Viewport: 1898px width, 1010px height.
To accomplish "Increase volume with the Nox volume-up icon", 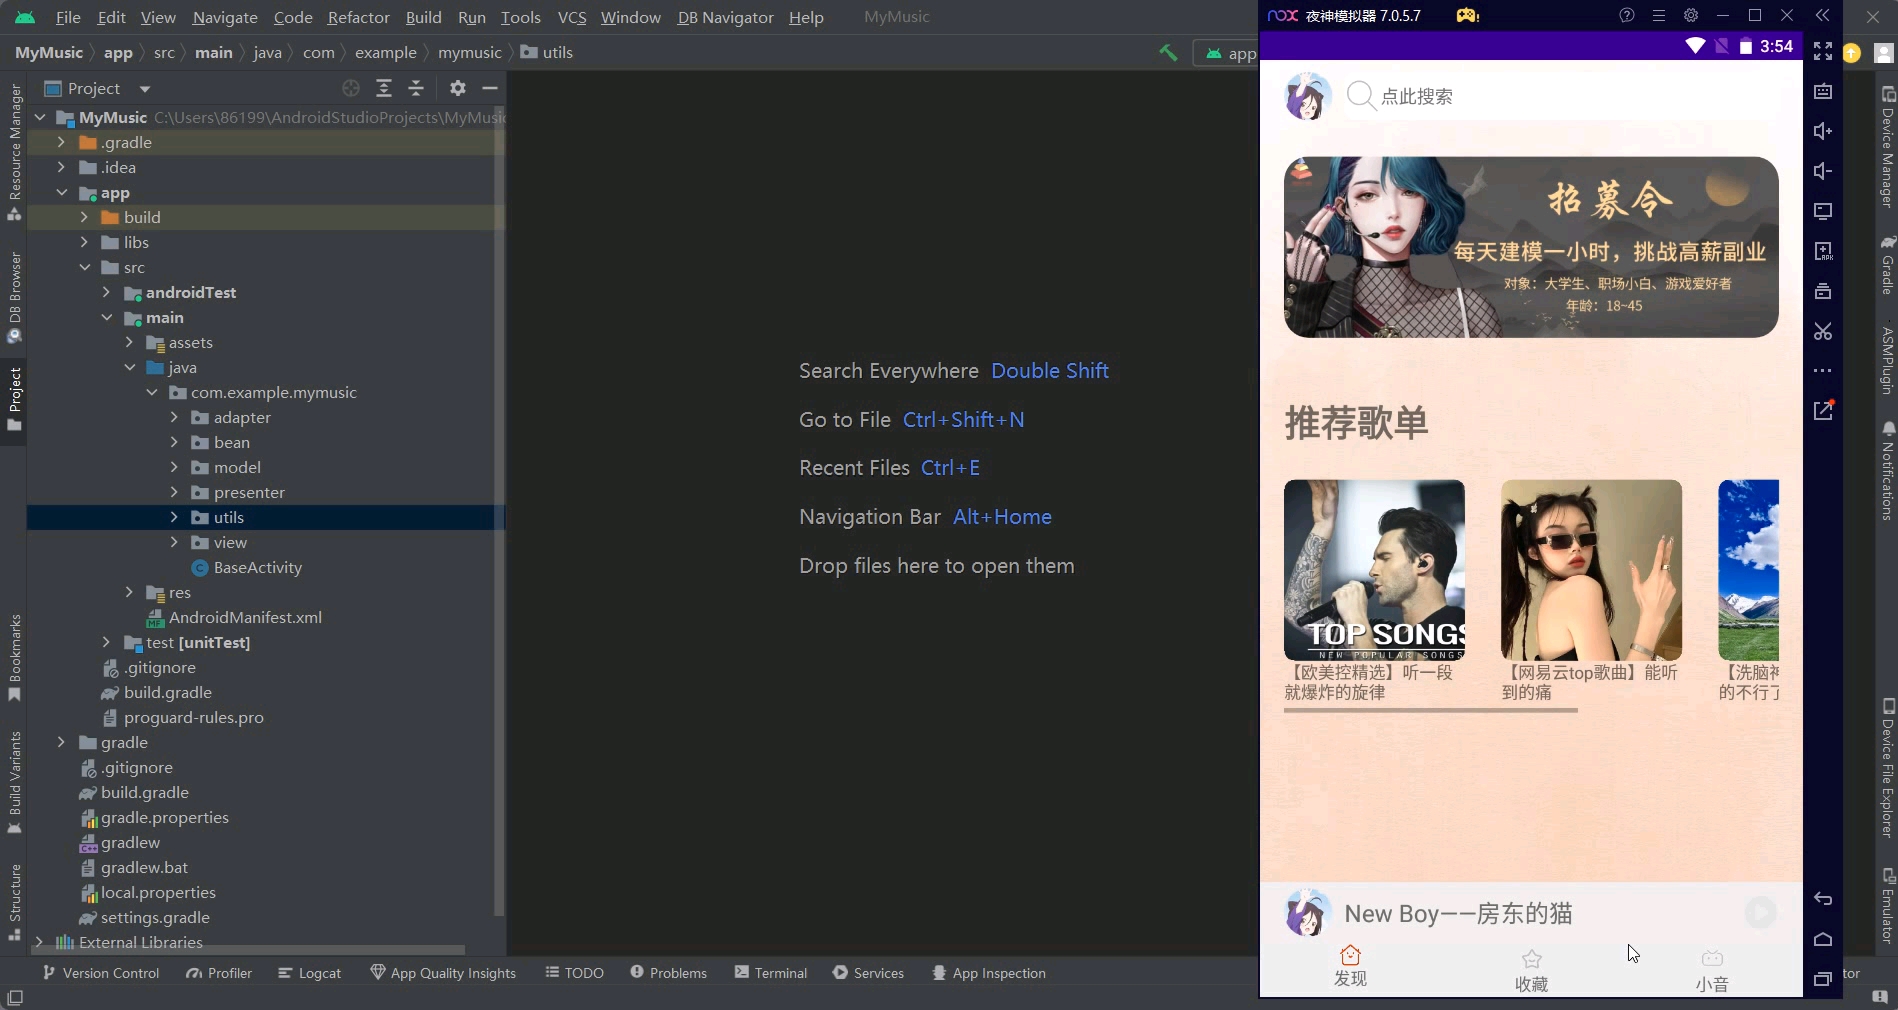I will (x=1822, y=131).
